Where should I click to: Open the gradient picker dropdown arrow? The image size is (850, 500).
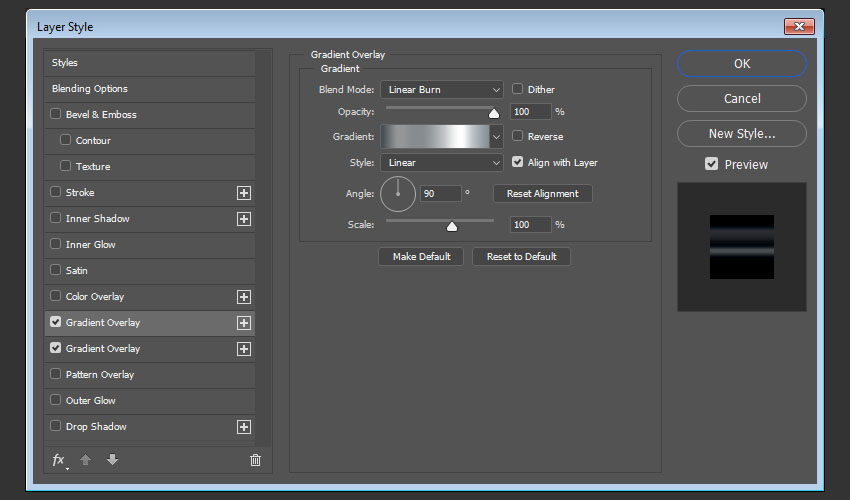496,137
